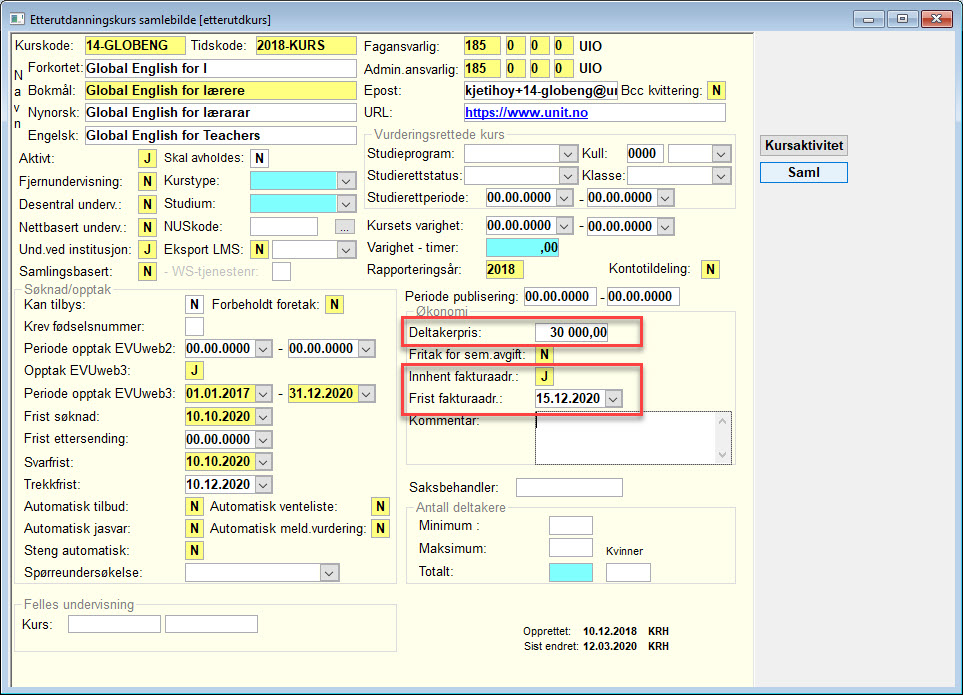
Task: Toggle Forbeholdt foretak N field
Action: [x=334, y=305]
